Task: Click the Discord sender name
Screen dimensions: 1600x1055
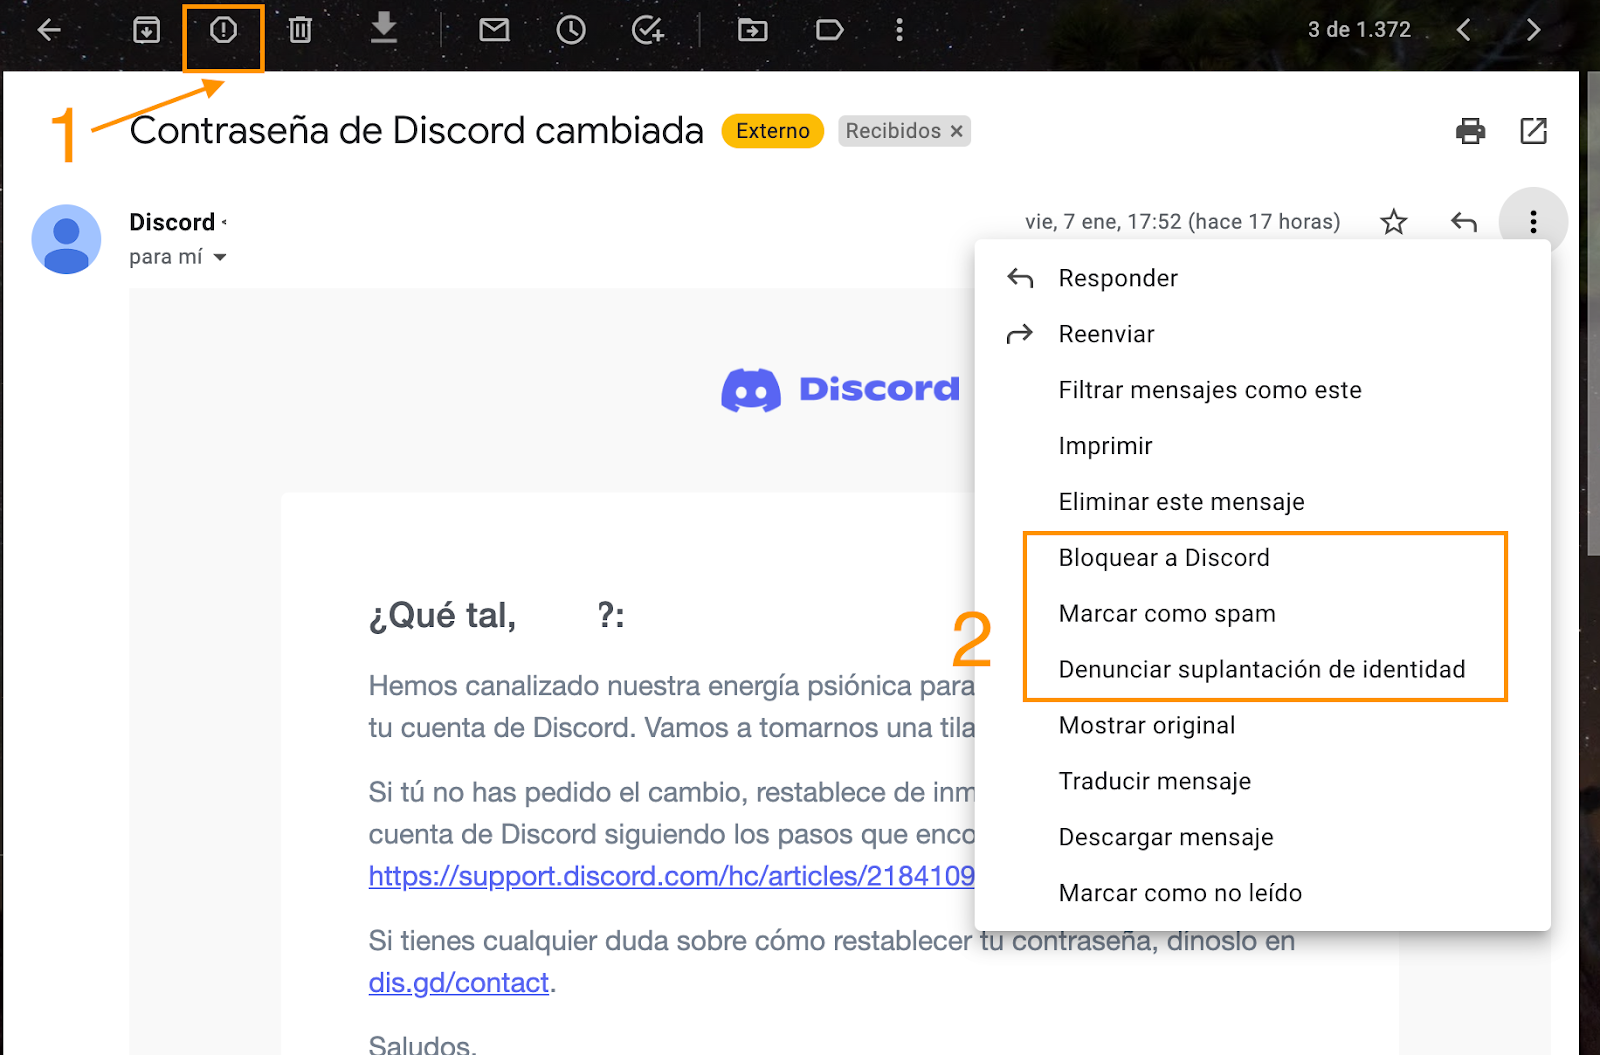Action: [172, 222]
